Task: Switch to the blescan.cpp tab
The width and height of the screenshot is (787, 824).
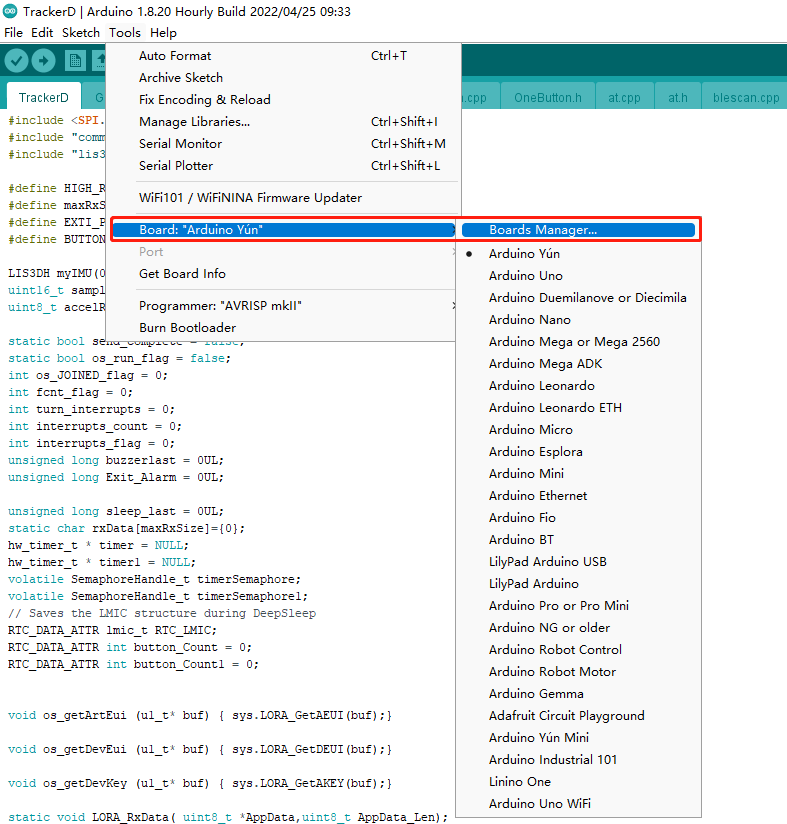Action: pos(745,98)
